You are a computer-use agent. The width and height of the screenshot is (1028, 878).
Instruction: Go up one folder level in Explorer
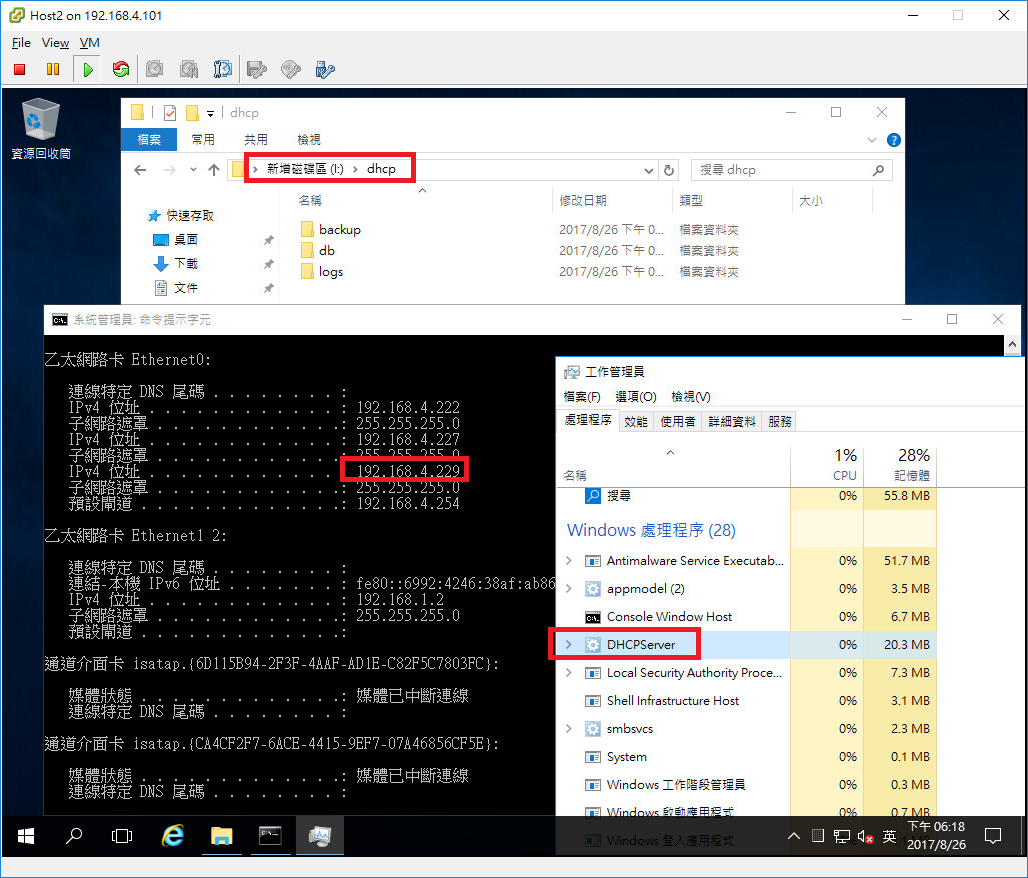[x=214, y=170]
